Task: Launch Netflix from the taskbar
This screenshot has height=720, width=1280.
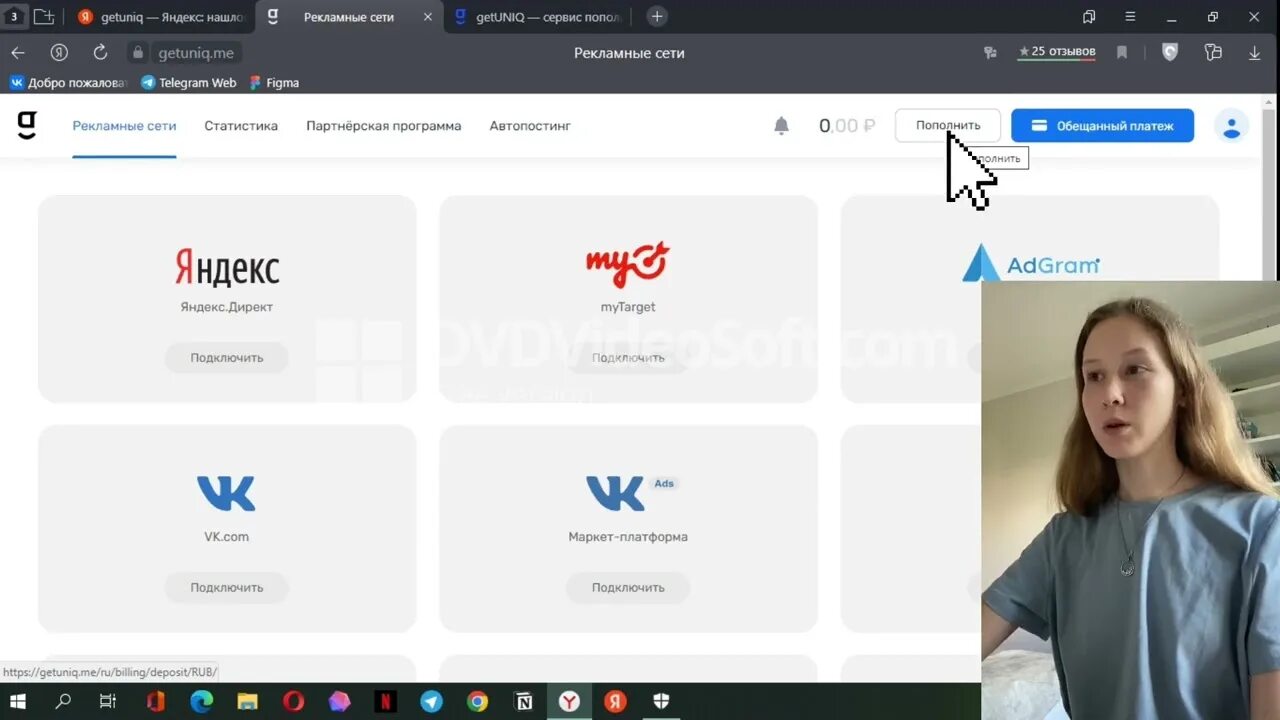Action: pyautogui.click(x=385, y=702)
